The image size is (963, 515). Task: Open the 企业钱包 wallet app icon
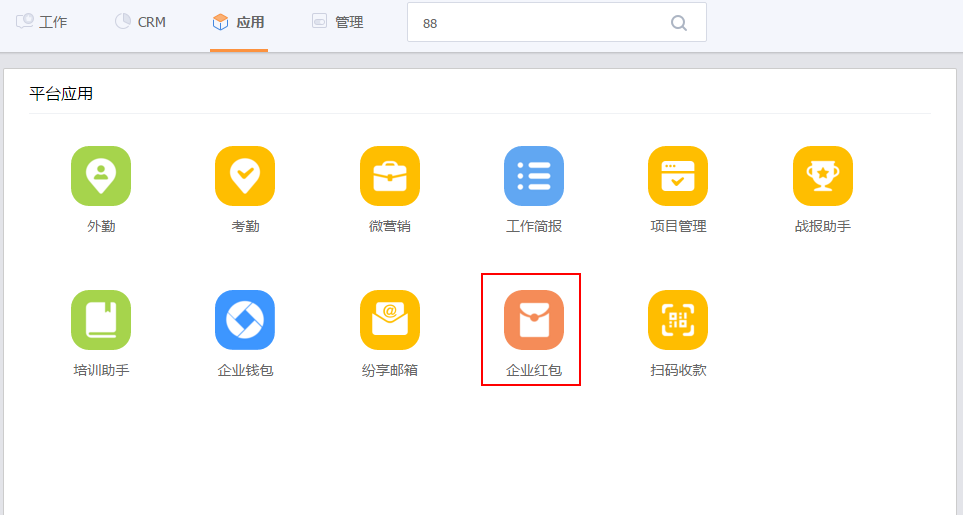click(245, 320)
